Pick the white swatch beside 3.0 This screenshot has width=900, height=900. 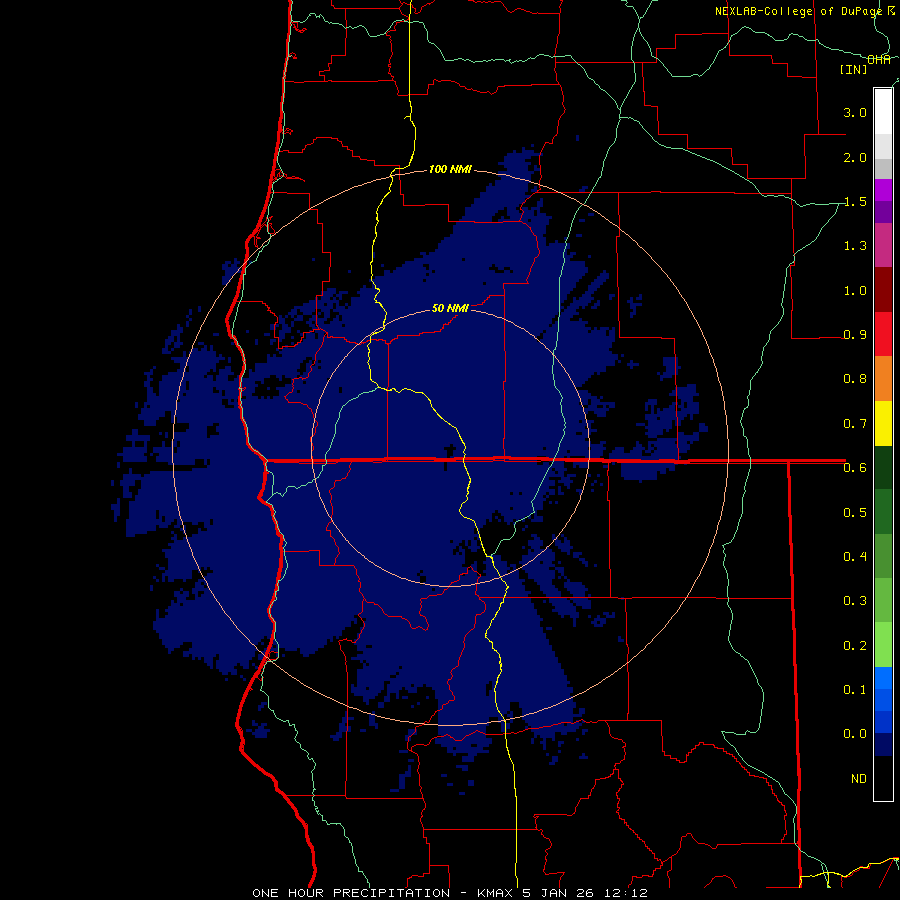click(883, 112)
